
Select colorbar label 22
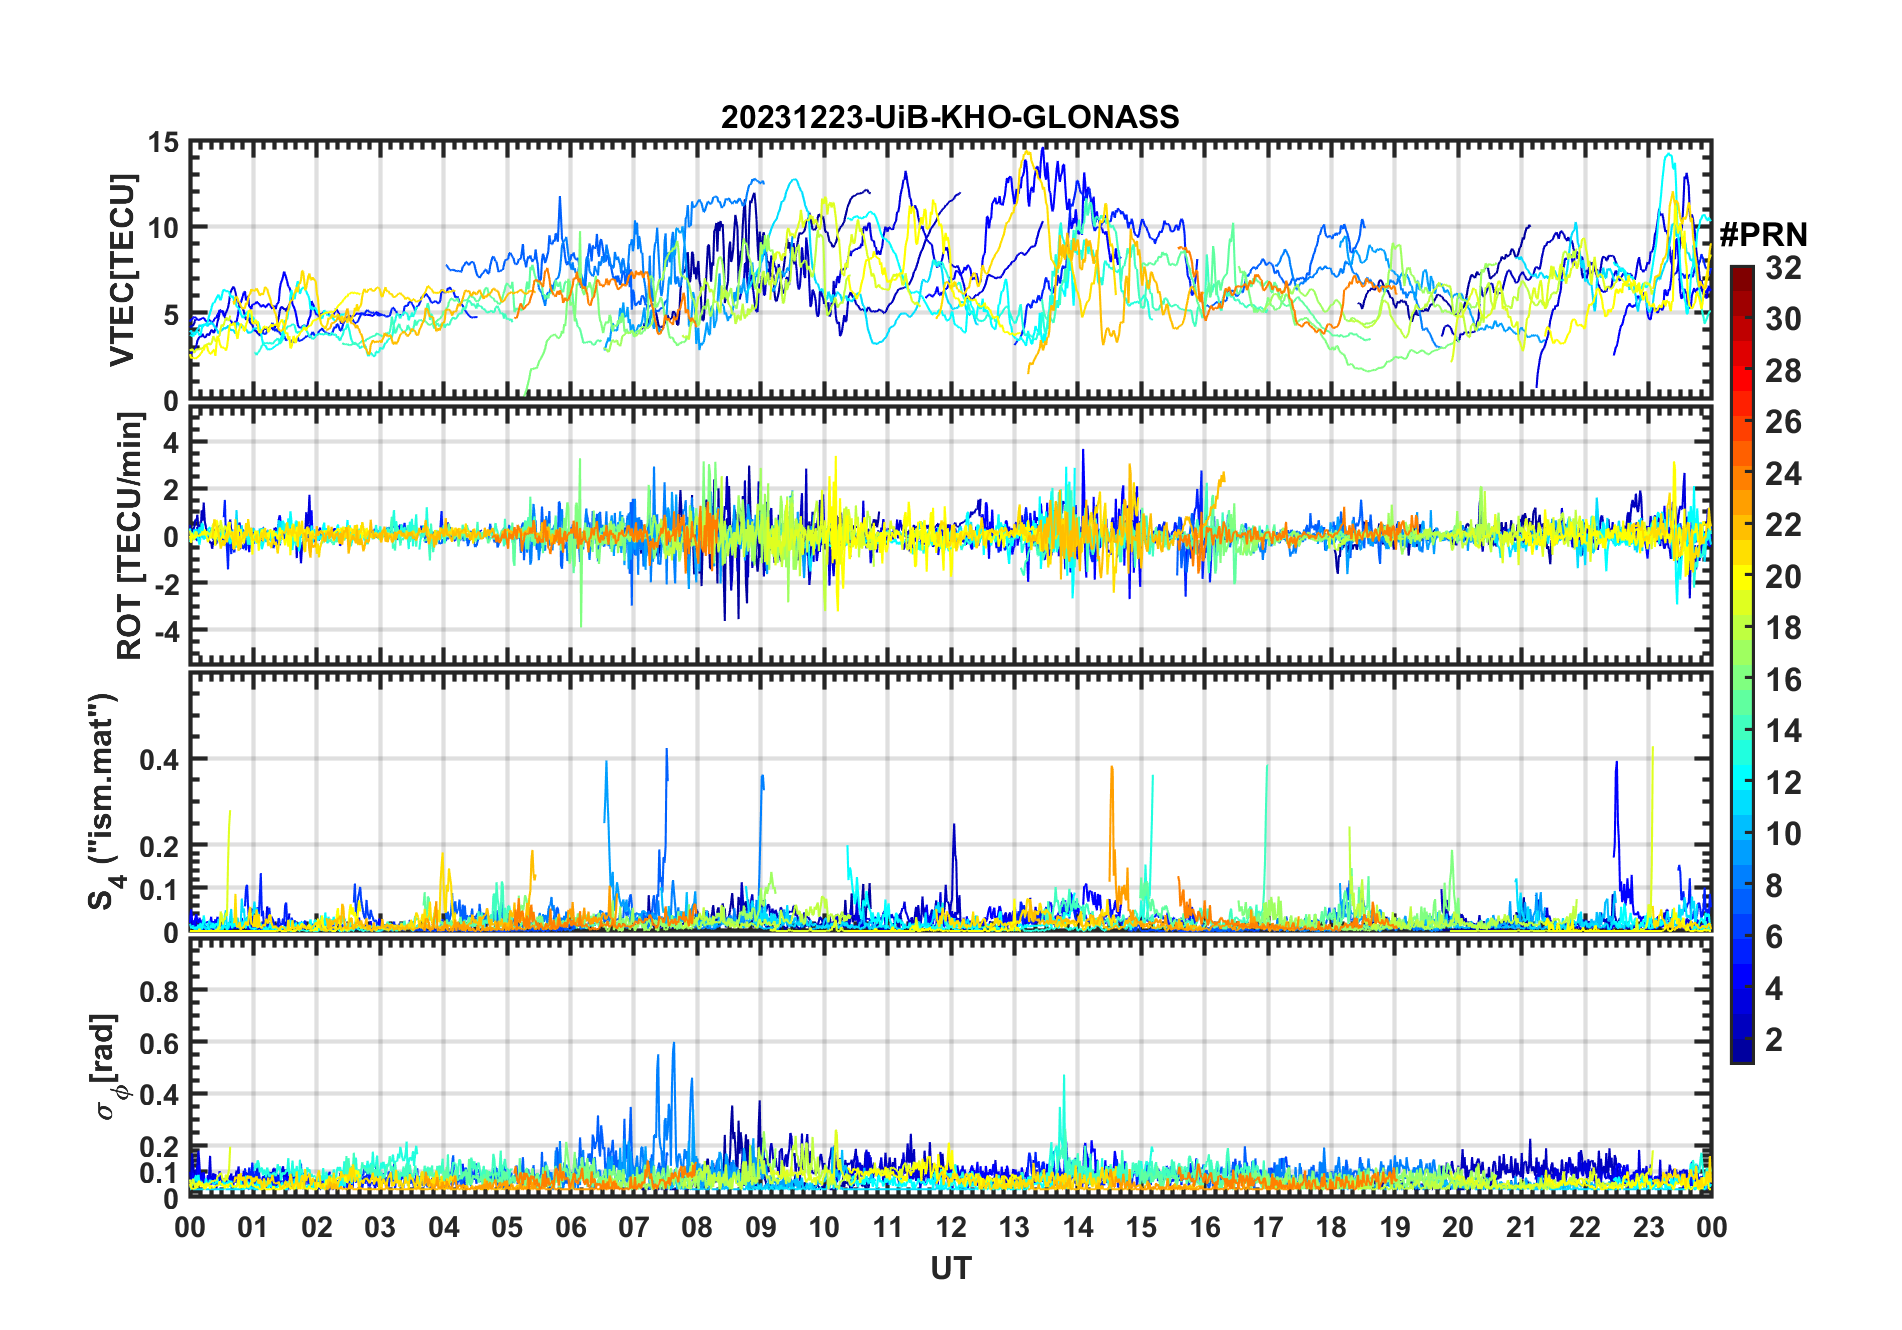tap(1784, 525)
